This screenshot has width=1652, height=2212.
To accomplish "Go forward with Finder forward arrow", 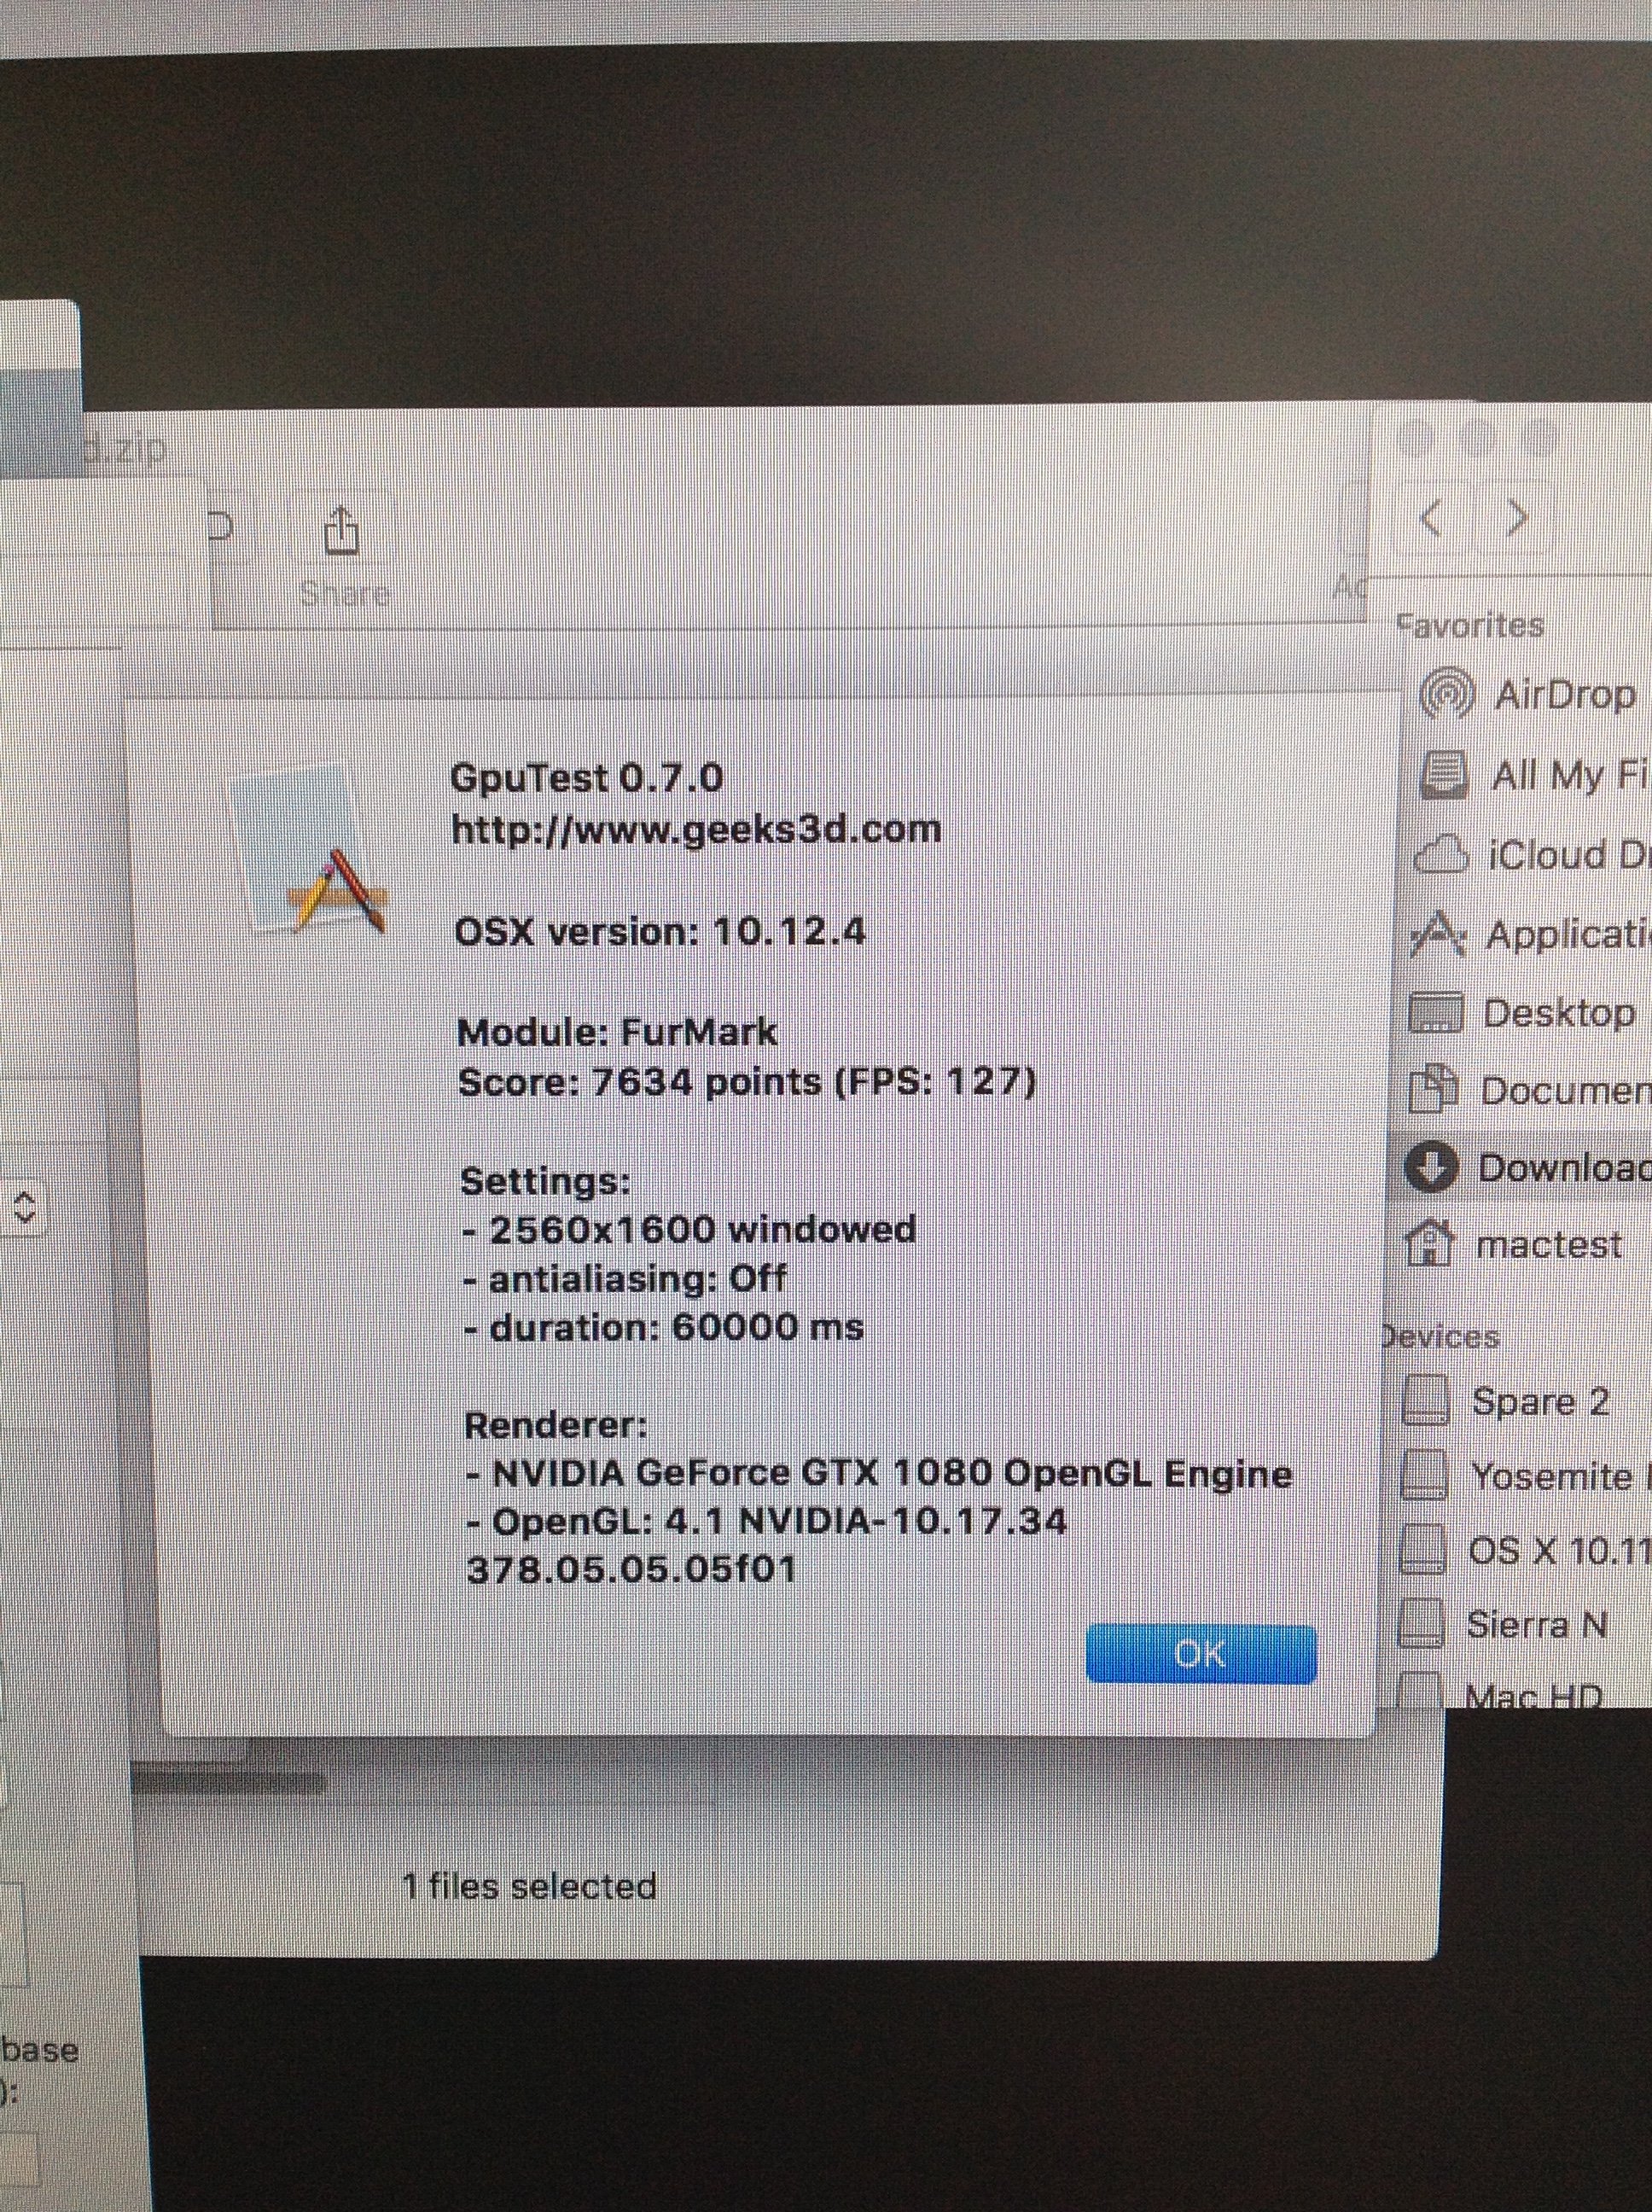I will point(1518,518).
